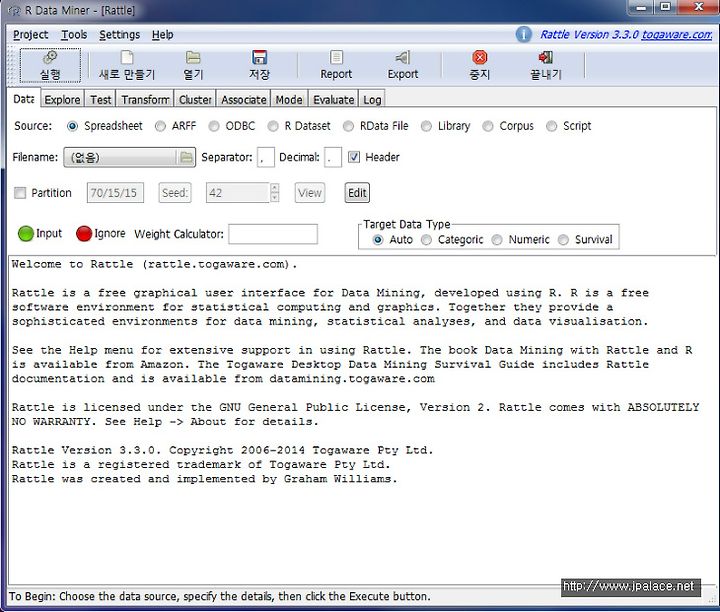Screen dimensions: 720x612
Task: Enable the Partition checkbox
Action: [x=20, y=193]
